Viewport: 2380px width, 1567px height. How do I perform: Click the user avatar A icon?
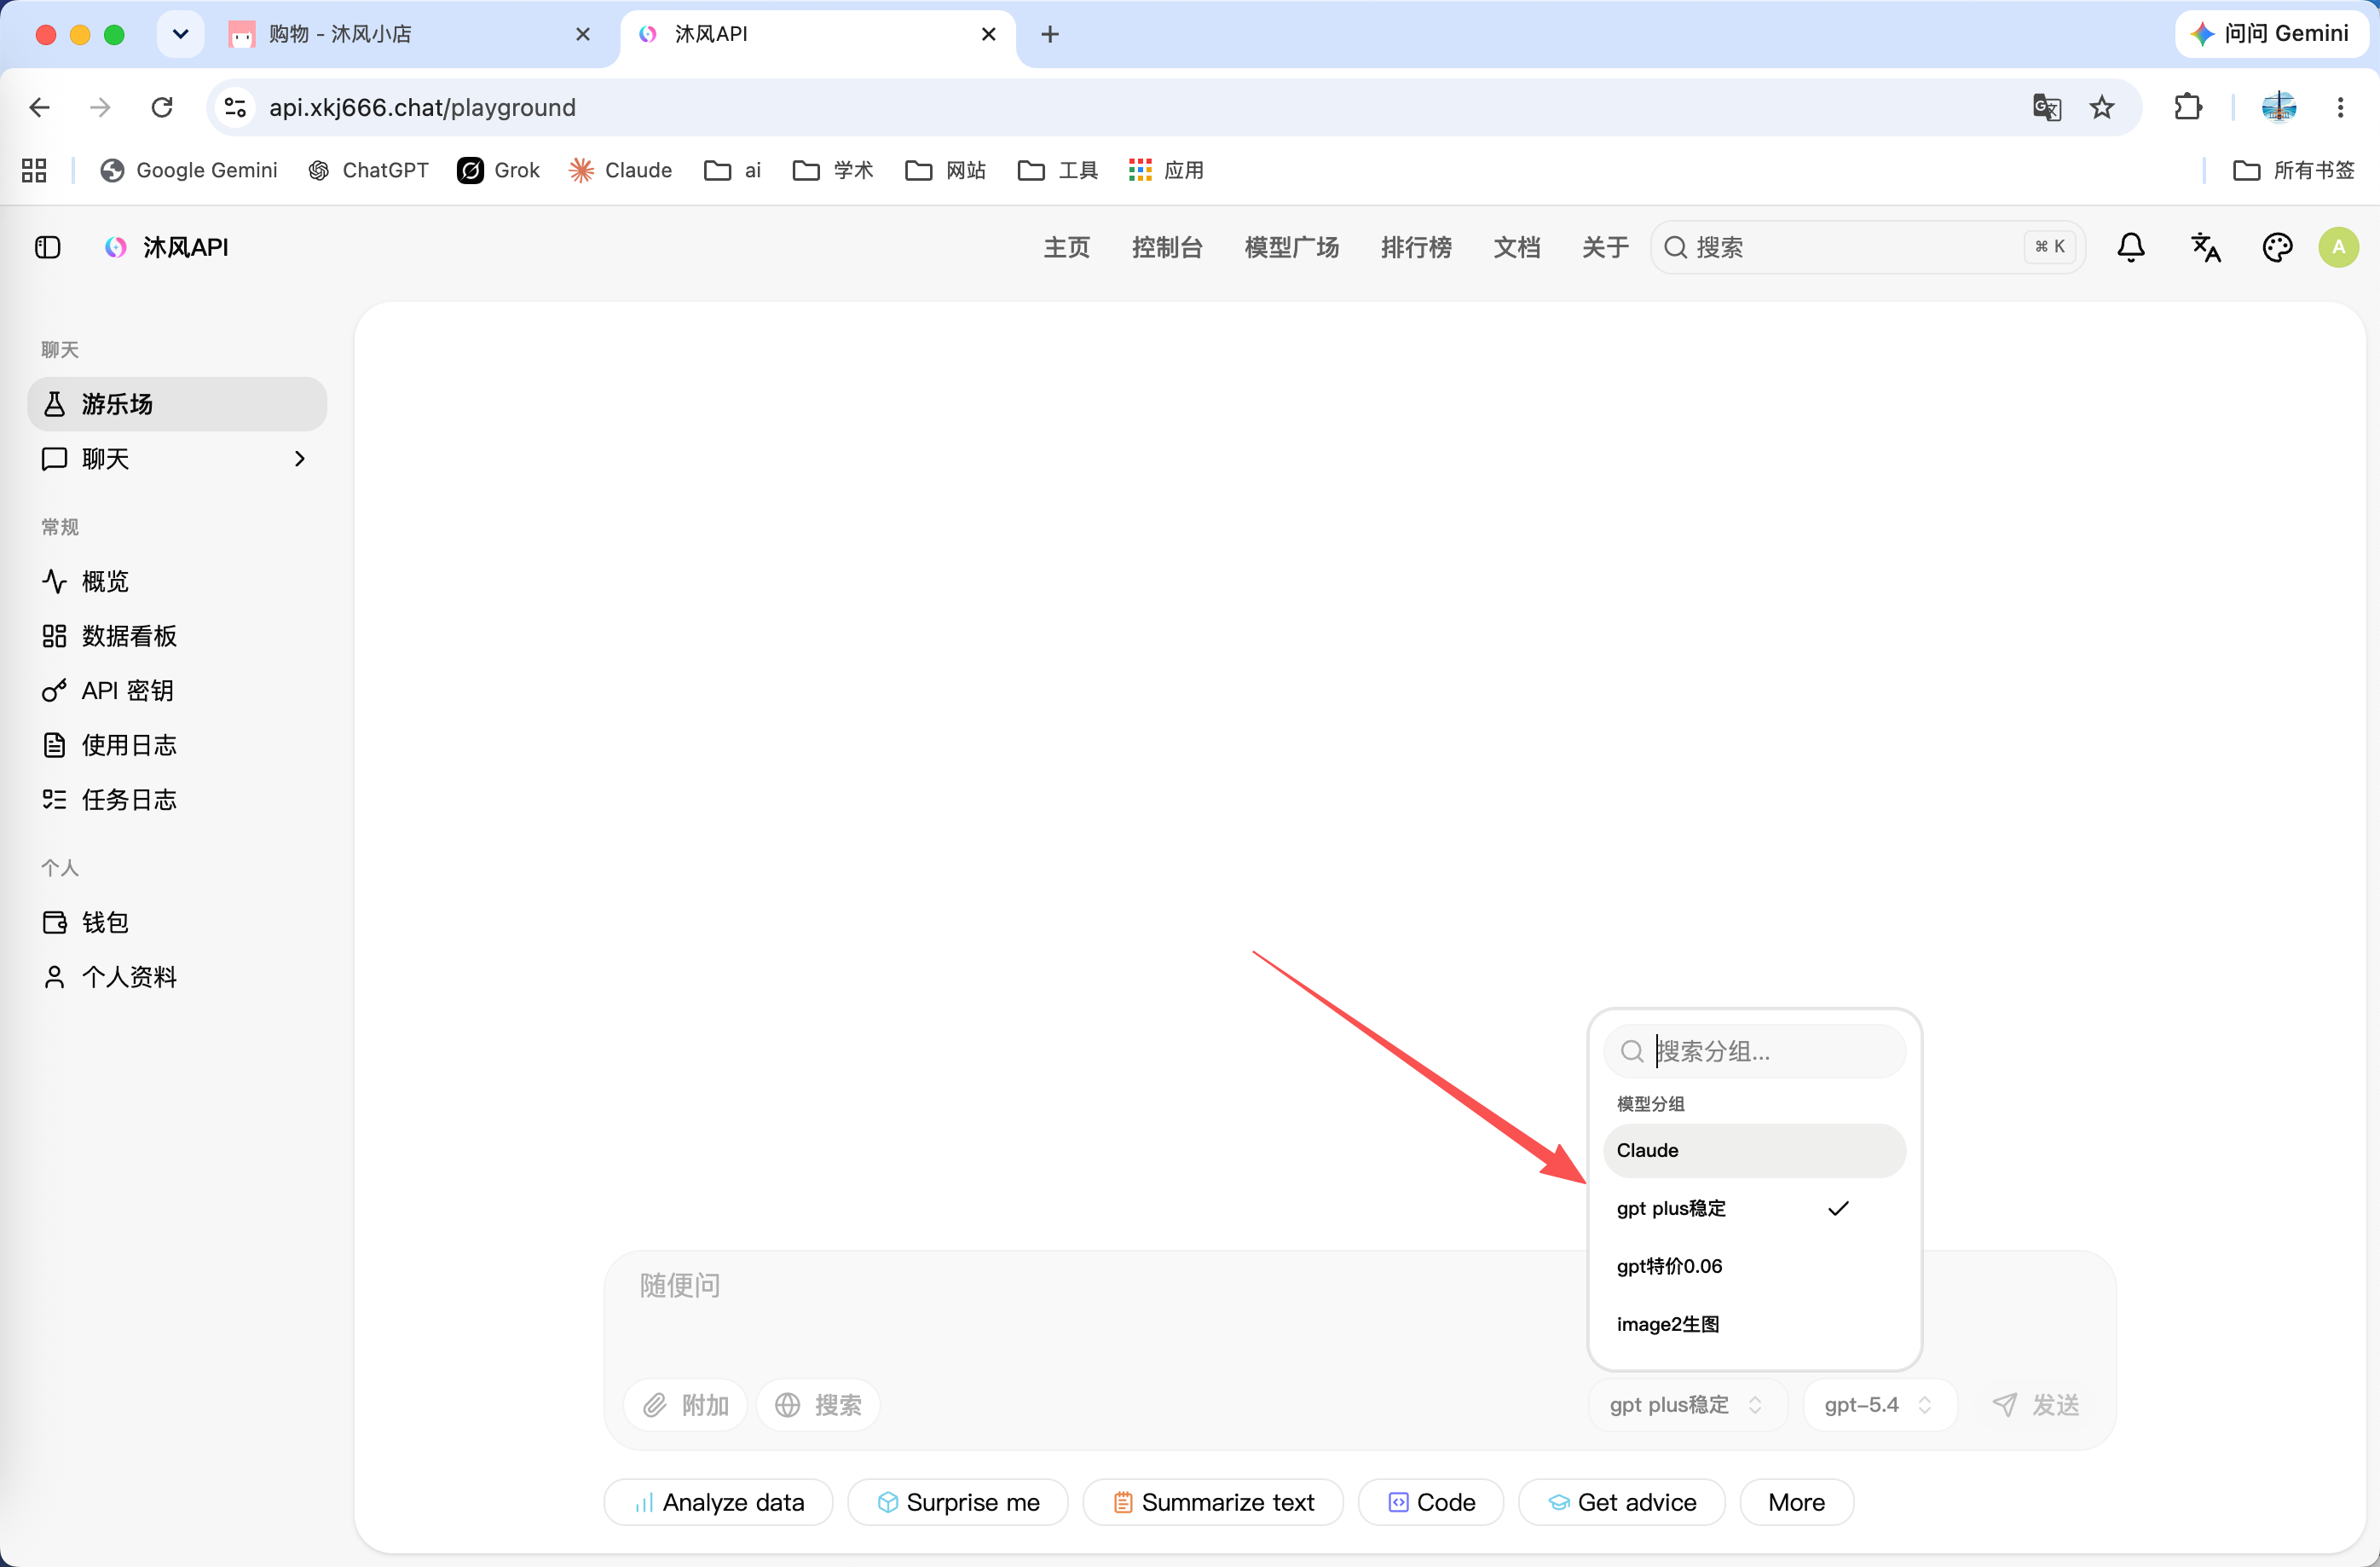(x=2338, y=247)
